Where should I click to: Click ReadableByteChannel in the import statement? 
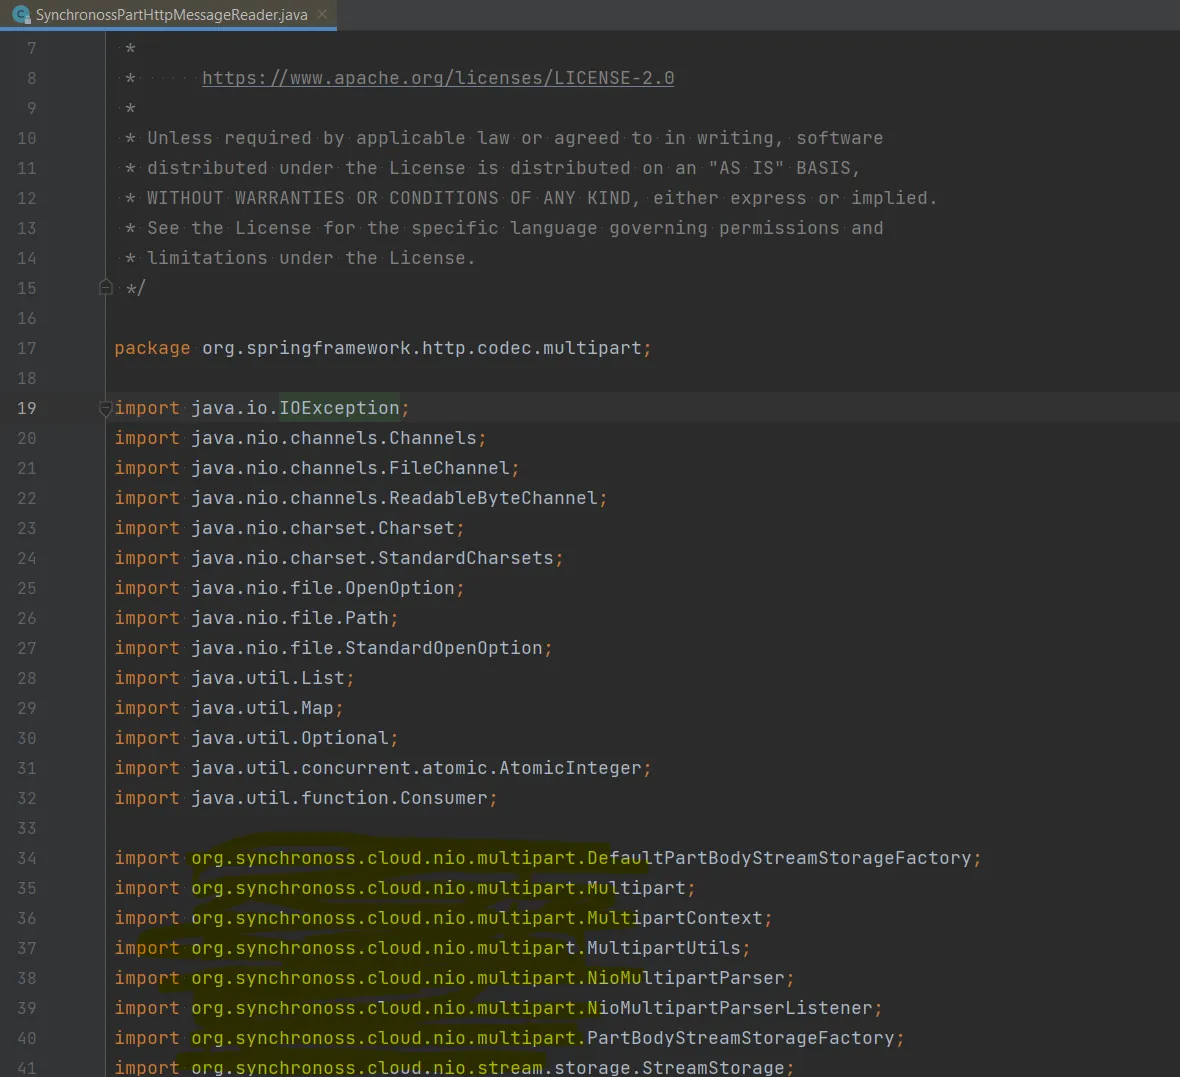tap(493, 498)
